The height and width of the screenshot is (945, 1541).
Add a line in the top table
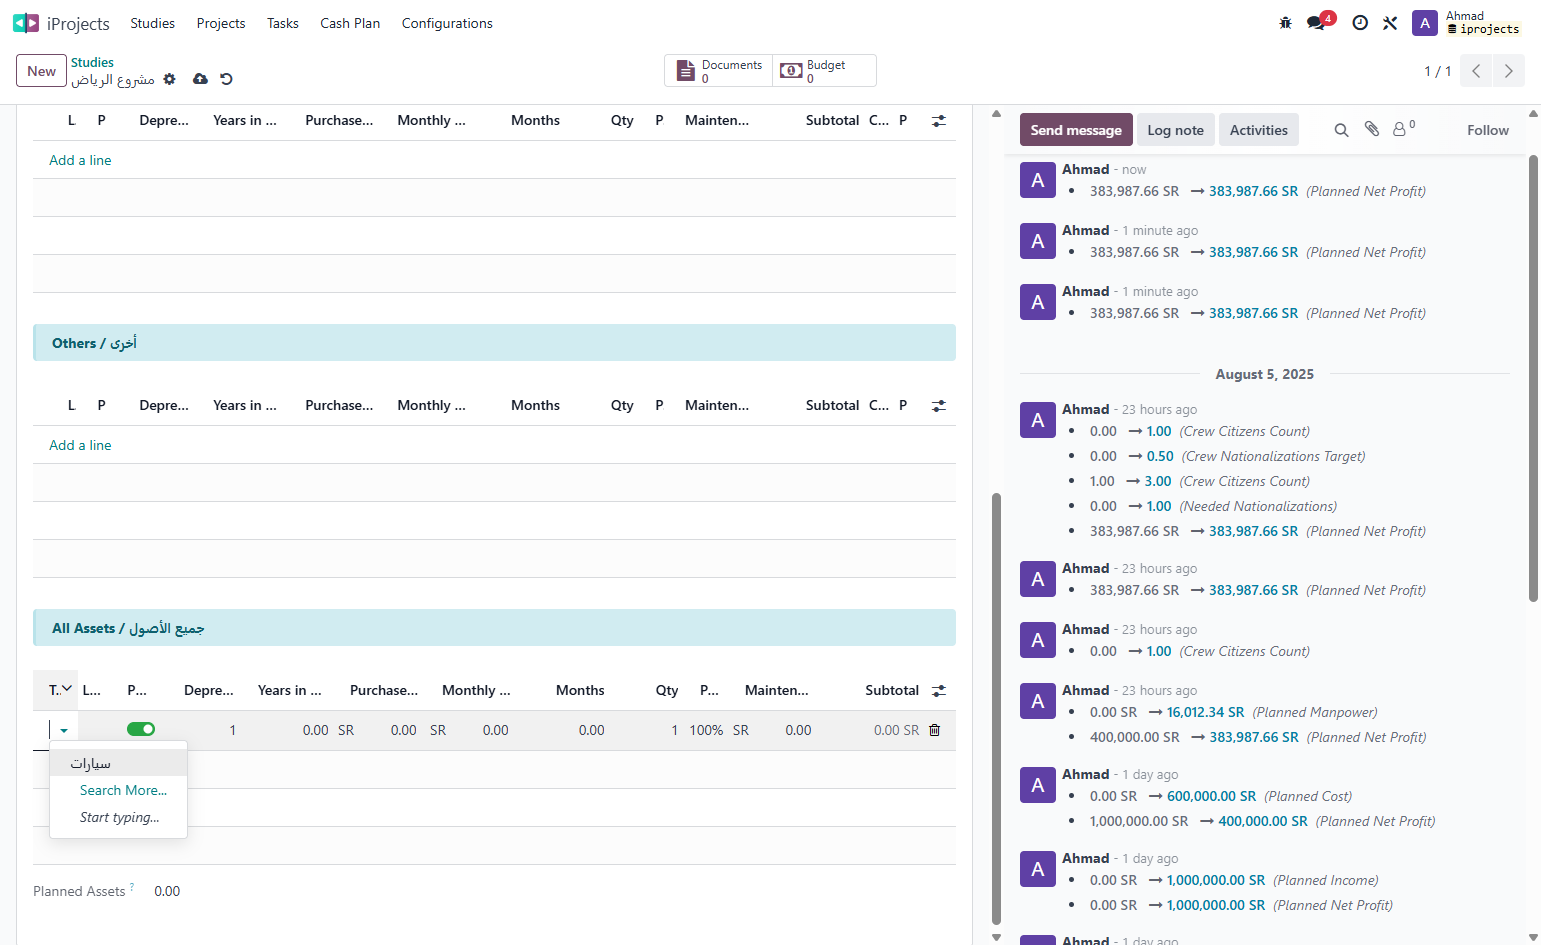tap(80, 160)
